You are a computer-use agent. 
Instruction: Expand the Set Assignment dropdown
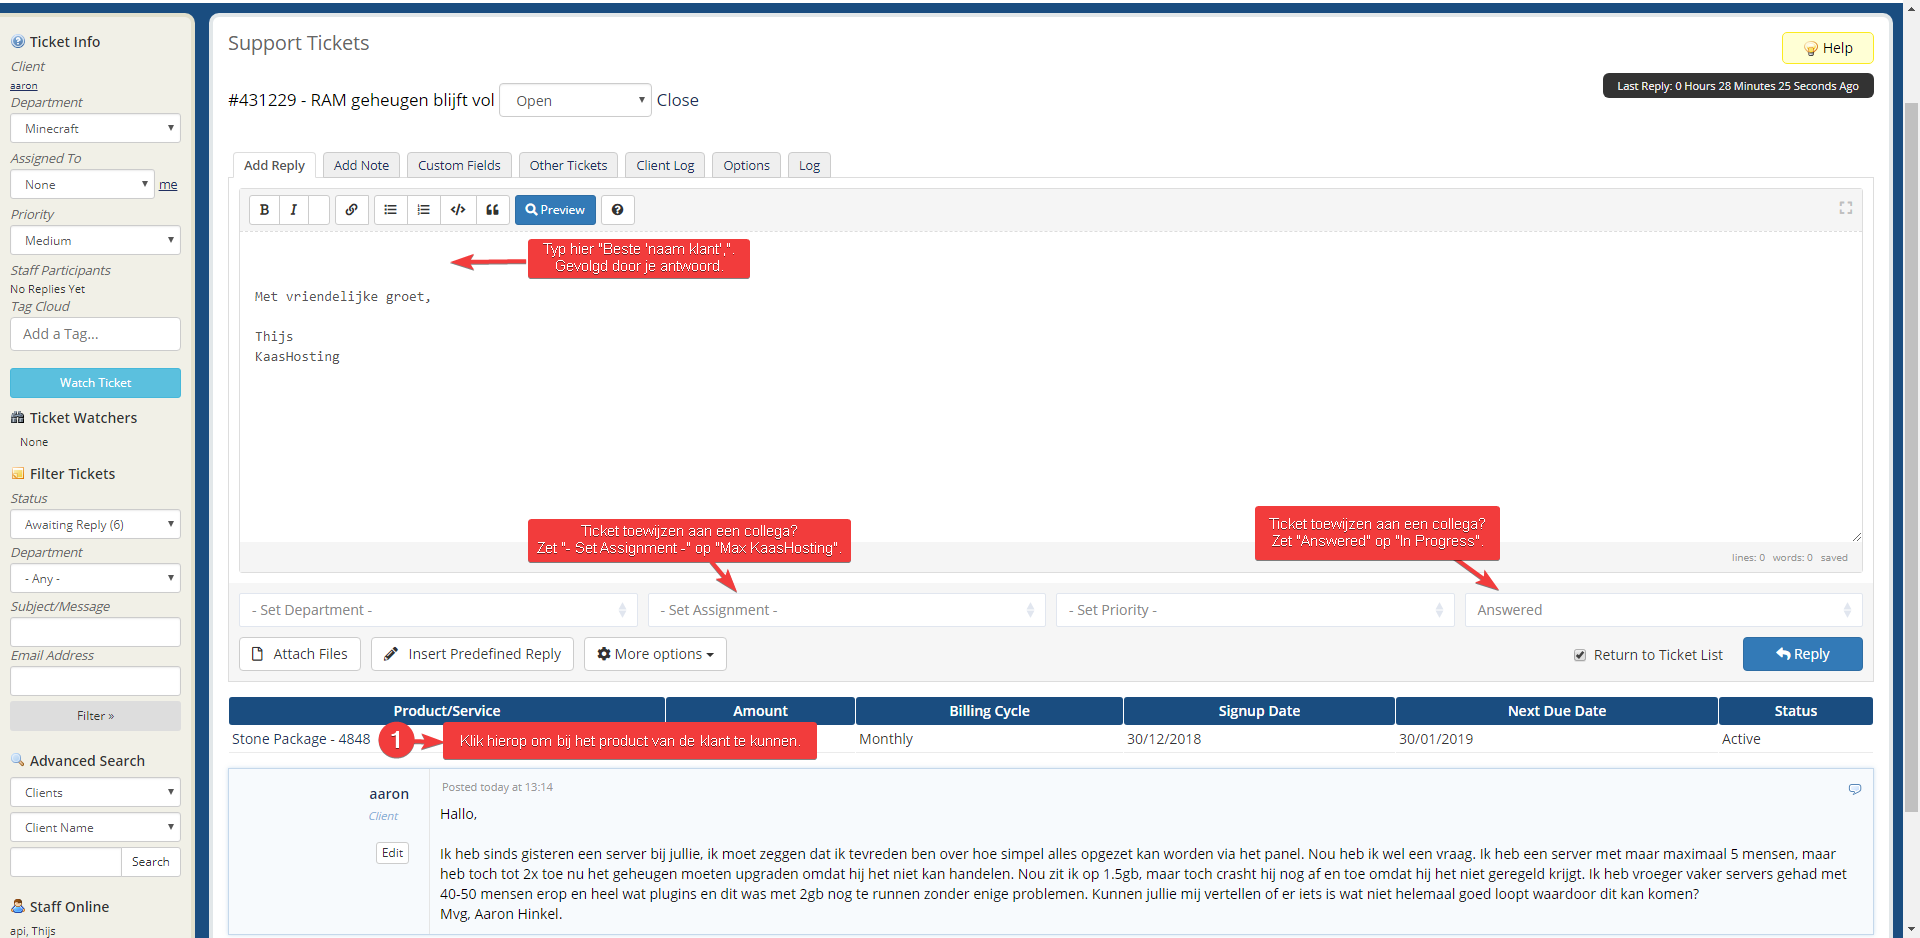point(846,610)
